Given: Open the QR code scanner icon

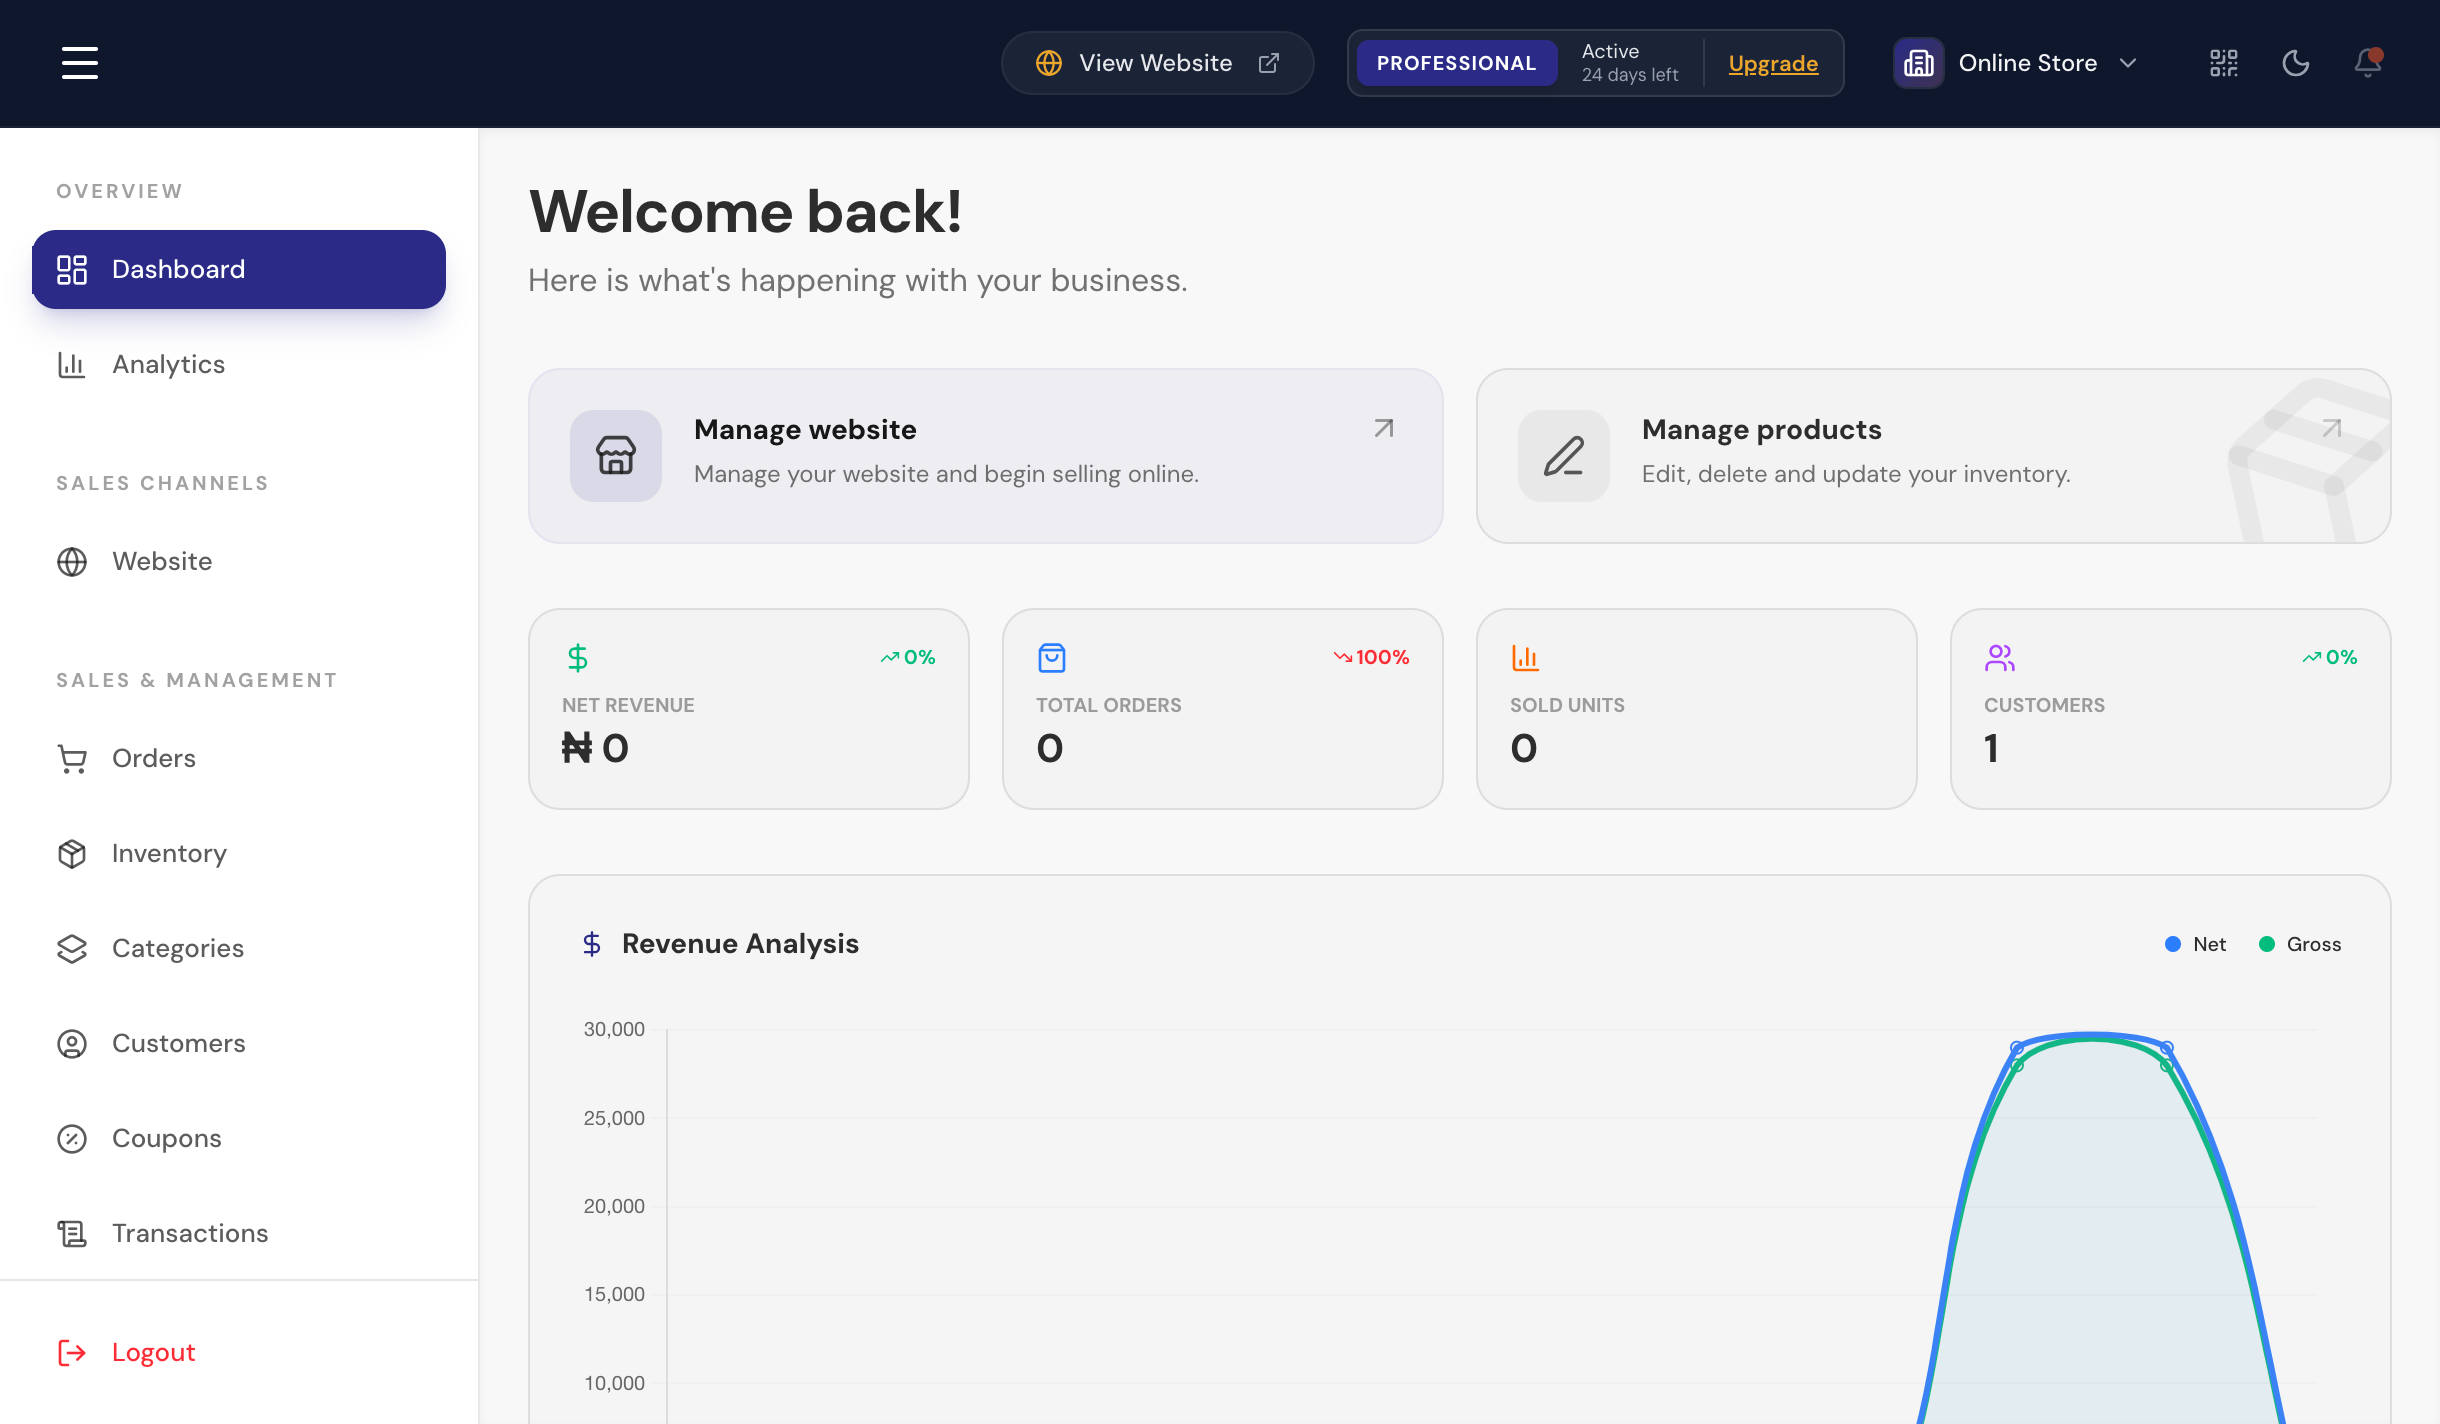Looking at the screenshot, I should click(x=2224, y=63).
